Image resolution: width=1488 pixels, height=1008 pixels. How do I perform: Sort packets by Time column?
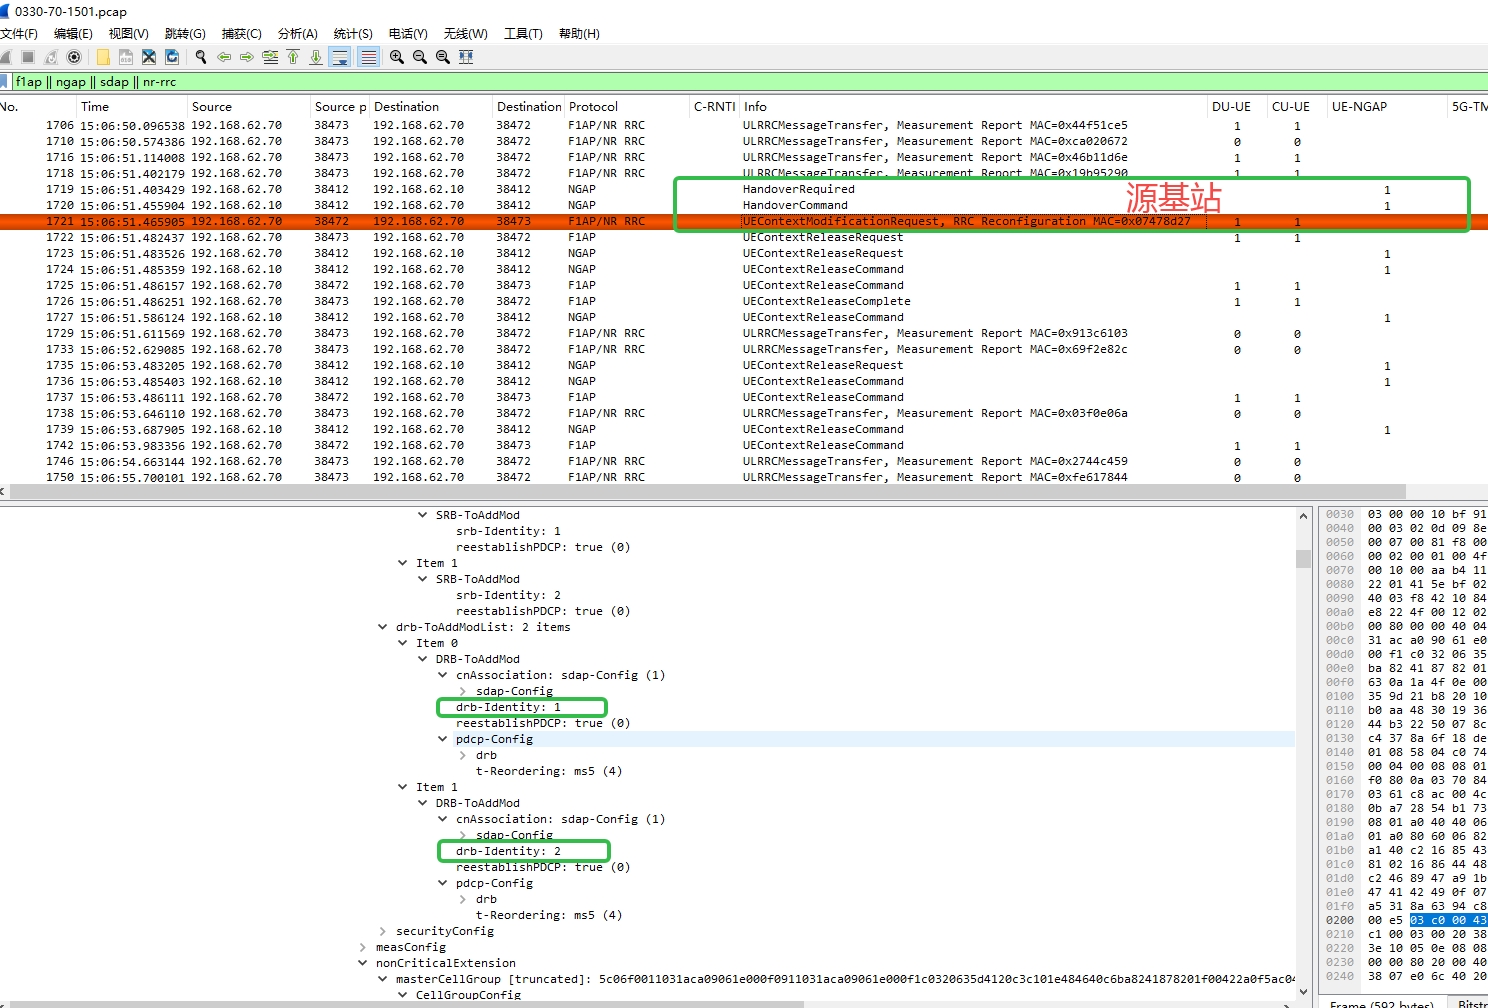133,107
